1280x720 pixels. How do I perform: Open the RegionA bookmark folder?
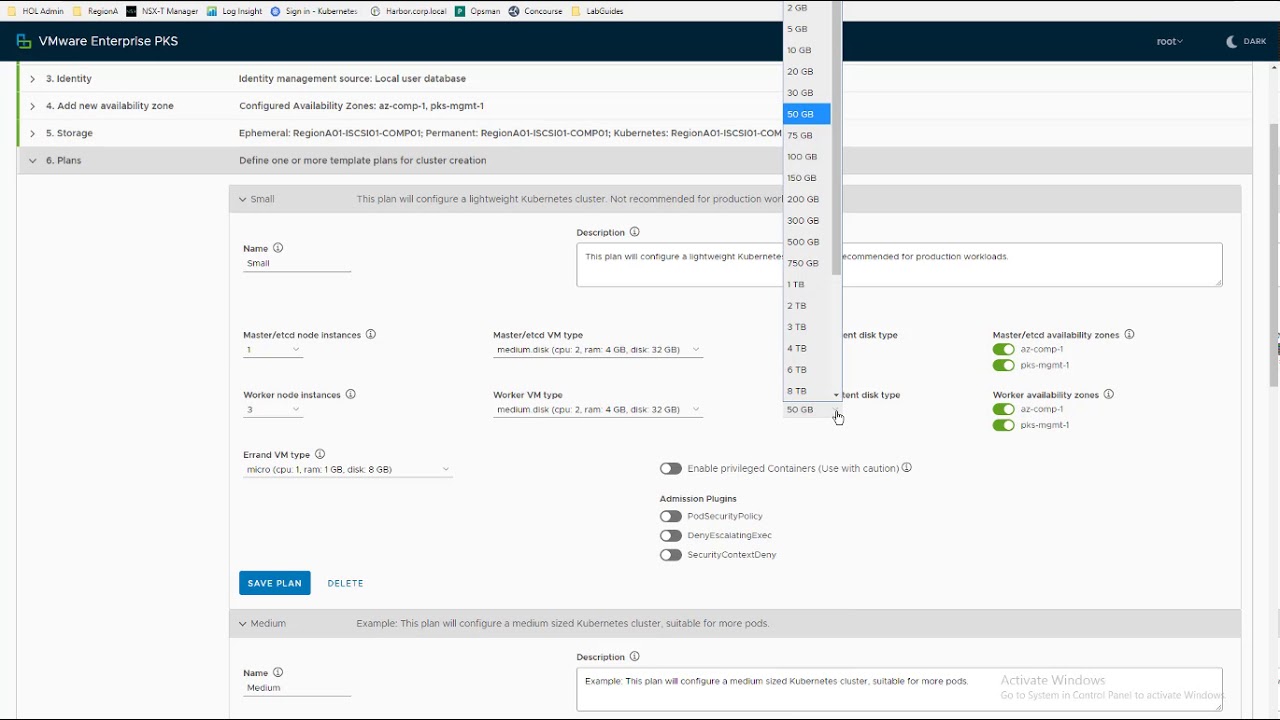95,11
